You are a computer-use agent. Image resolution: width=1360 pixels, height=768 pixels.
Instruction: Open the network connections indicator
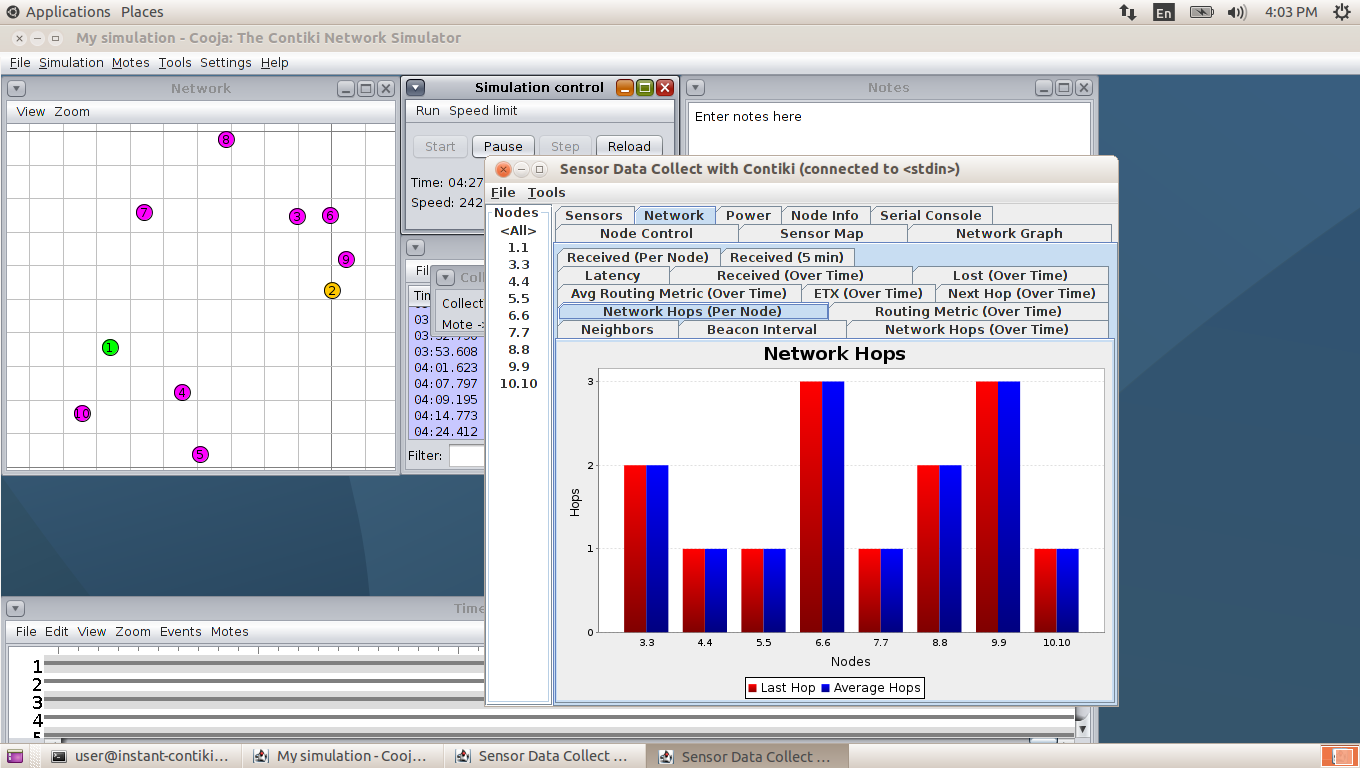coord(1127,12)
